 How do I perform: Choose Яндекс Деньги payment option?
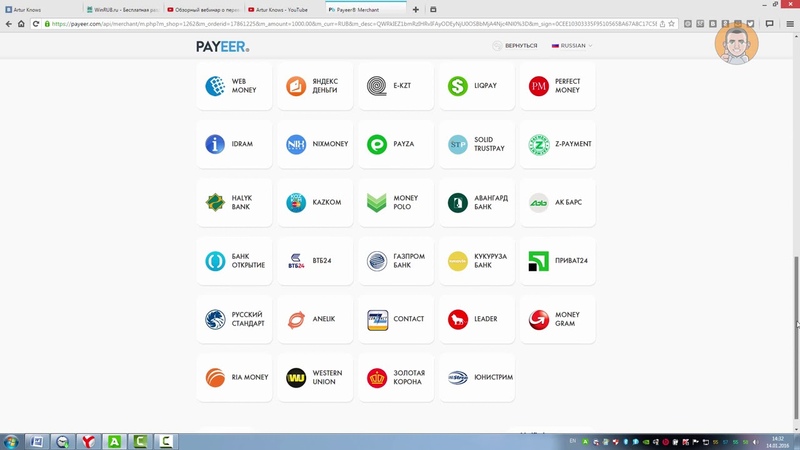coord(315,86)
